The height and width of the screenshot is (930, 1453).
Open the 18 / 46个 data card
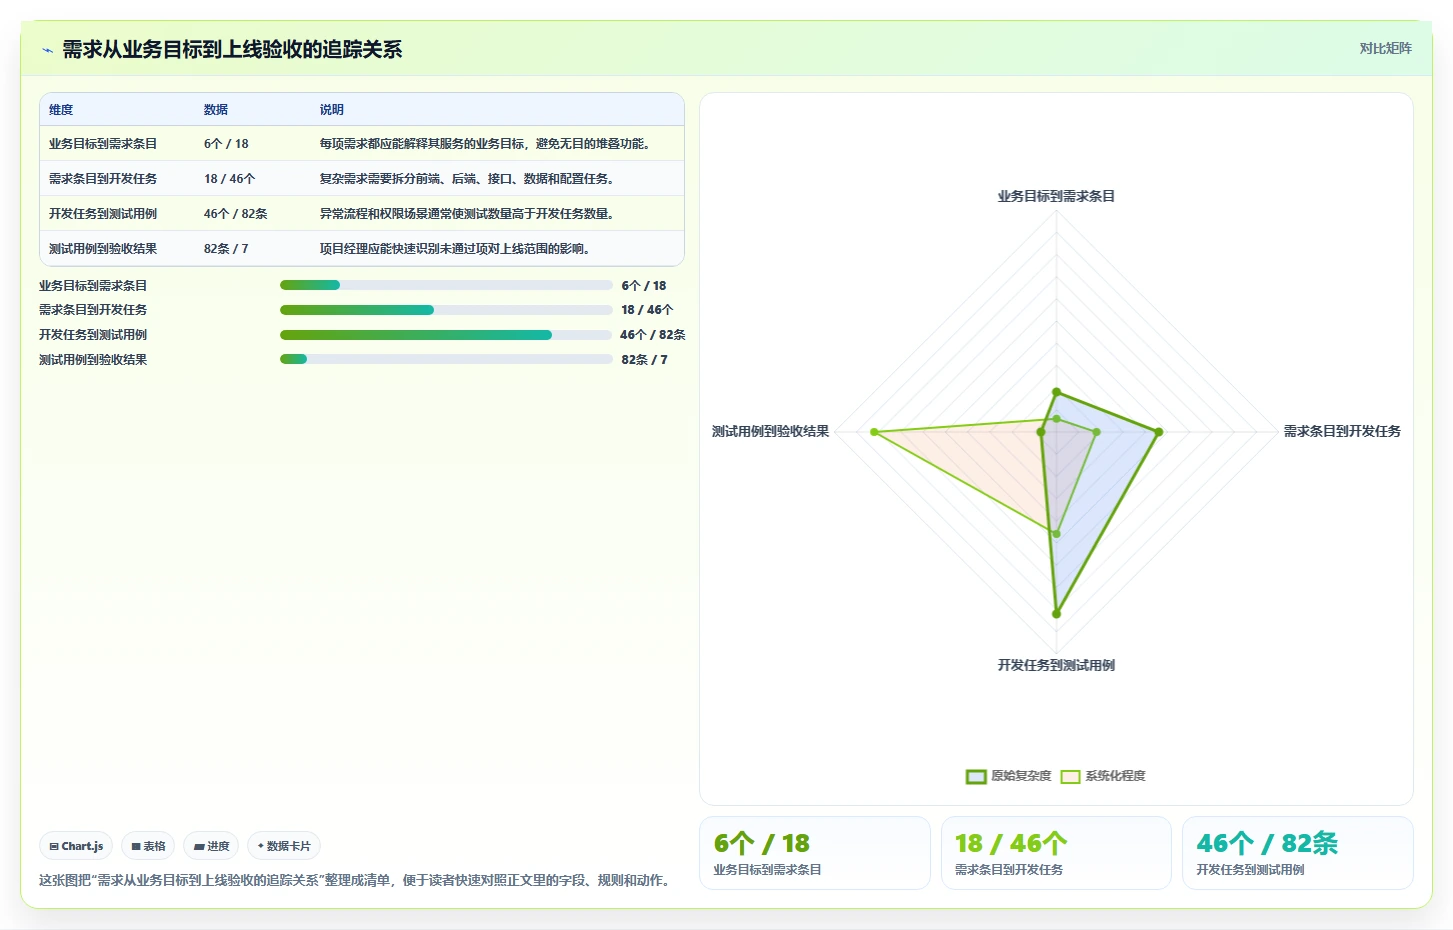[x=1056, y=853]
